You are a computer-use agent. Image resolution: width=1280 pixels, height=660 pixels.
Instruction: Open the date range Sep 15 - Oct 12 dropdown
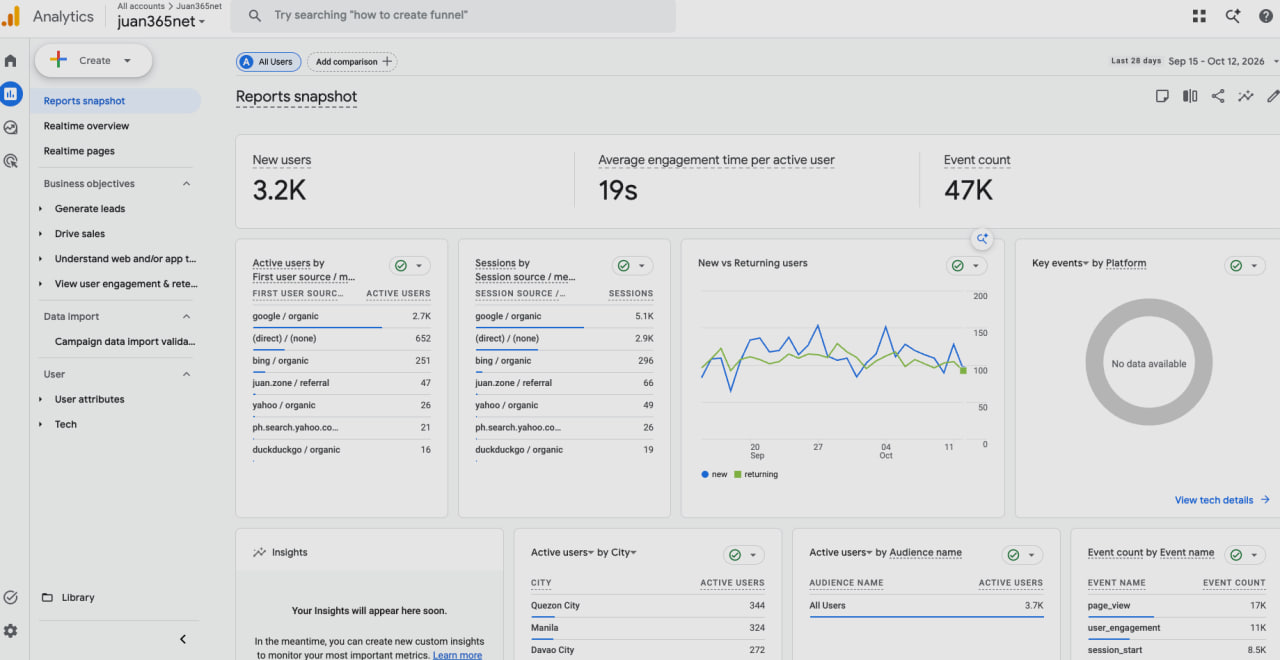pos(1223,61)
